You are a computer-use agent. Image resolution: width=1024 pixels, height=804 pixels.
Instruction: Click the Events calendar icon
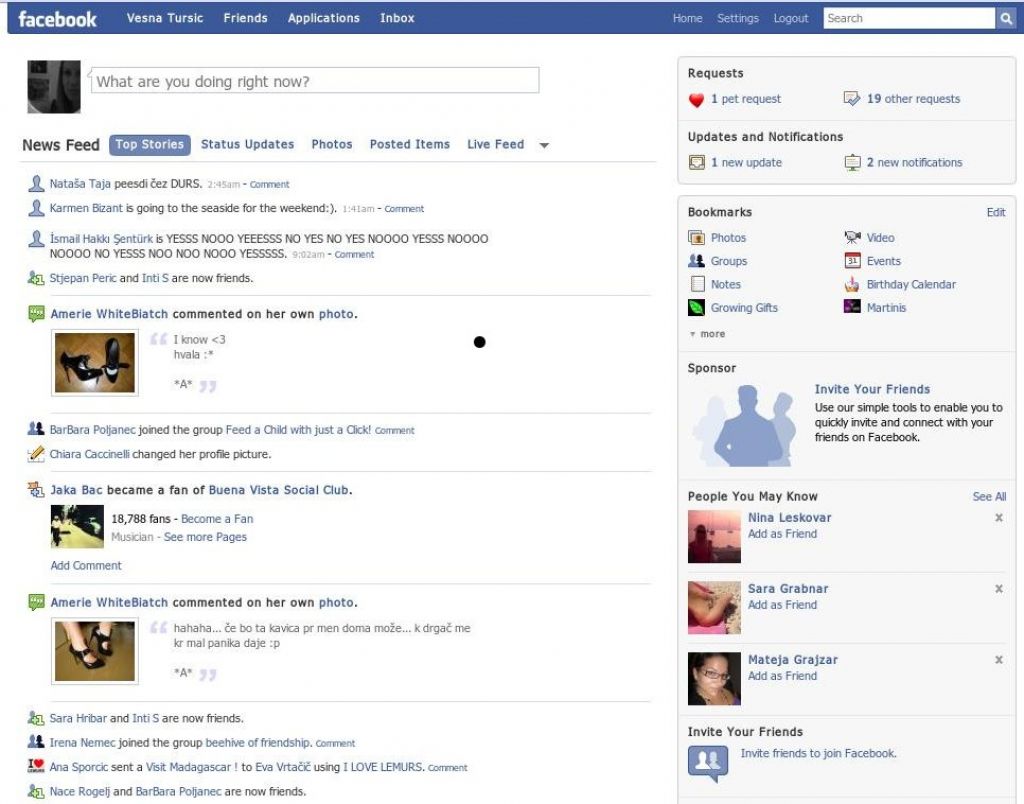(852, 261)
